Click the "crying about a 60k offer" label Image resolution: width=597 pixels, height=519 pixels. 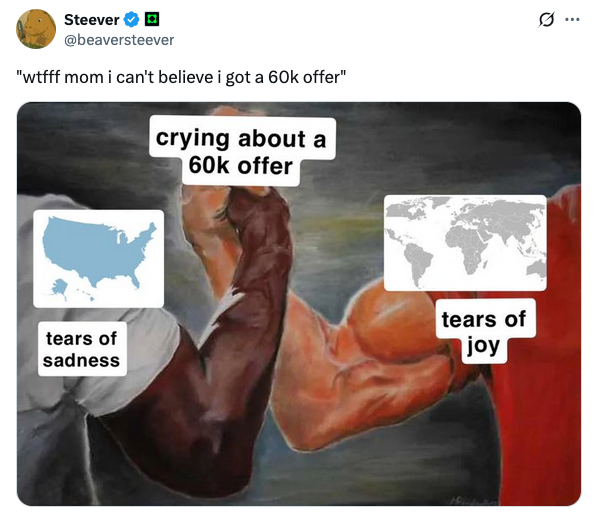click(242, 152)
